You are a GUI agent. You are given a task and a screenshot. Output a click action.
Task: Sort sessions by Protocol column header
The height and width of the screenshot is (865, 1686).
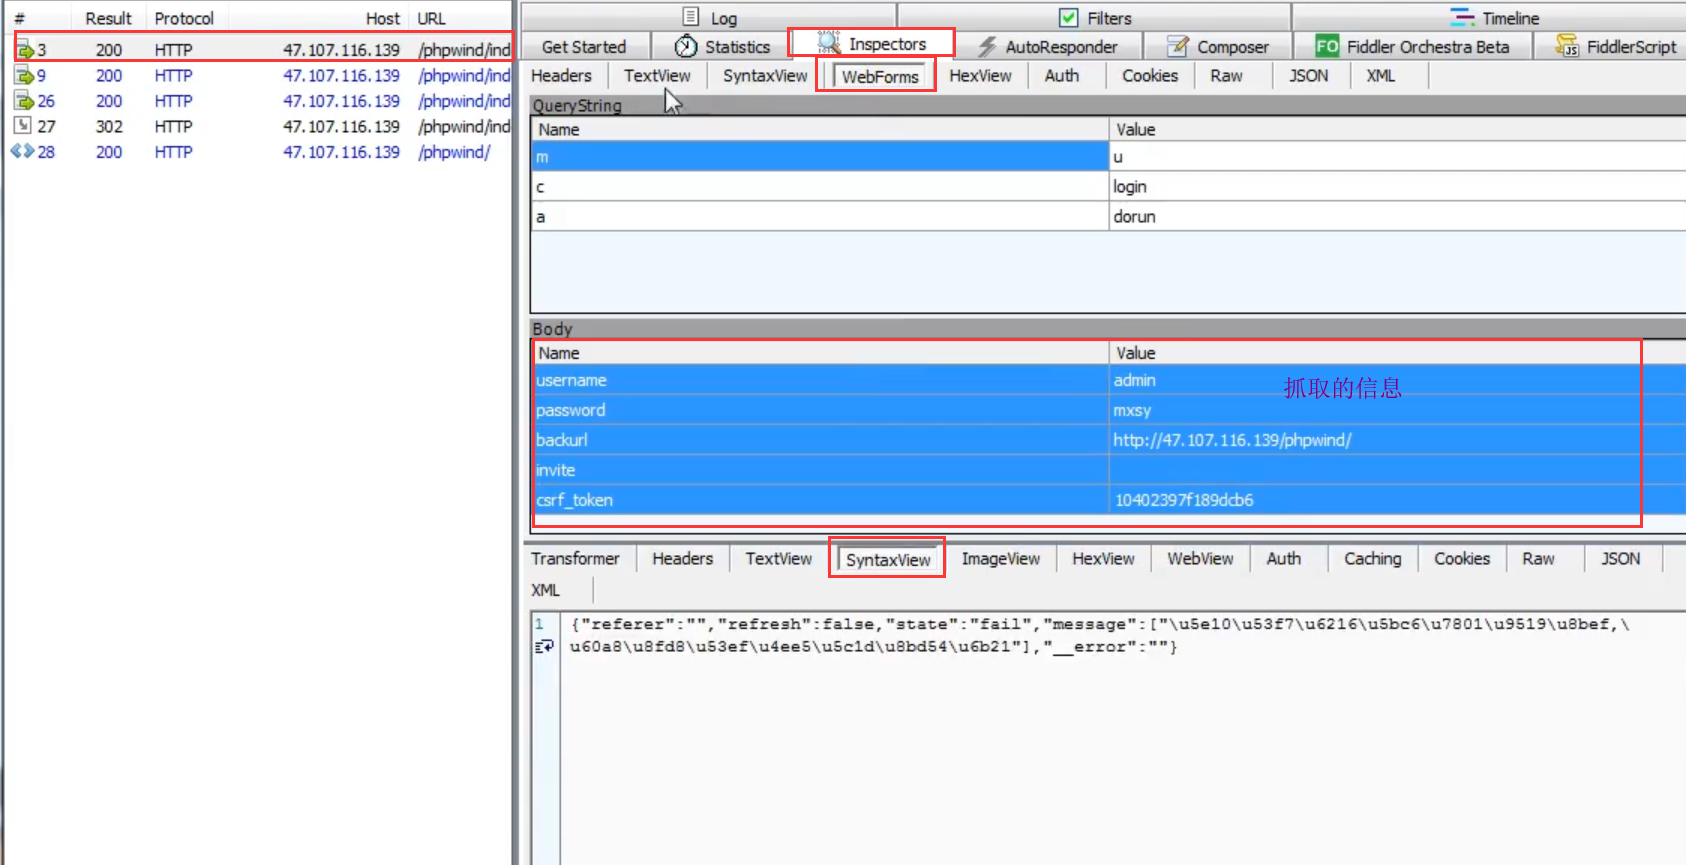click(184, 18)
